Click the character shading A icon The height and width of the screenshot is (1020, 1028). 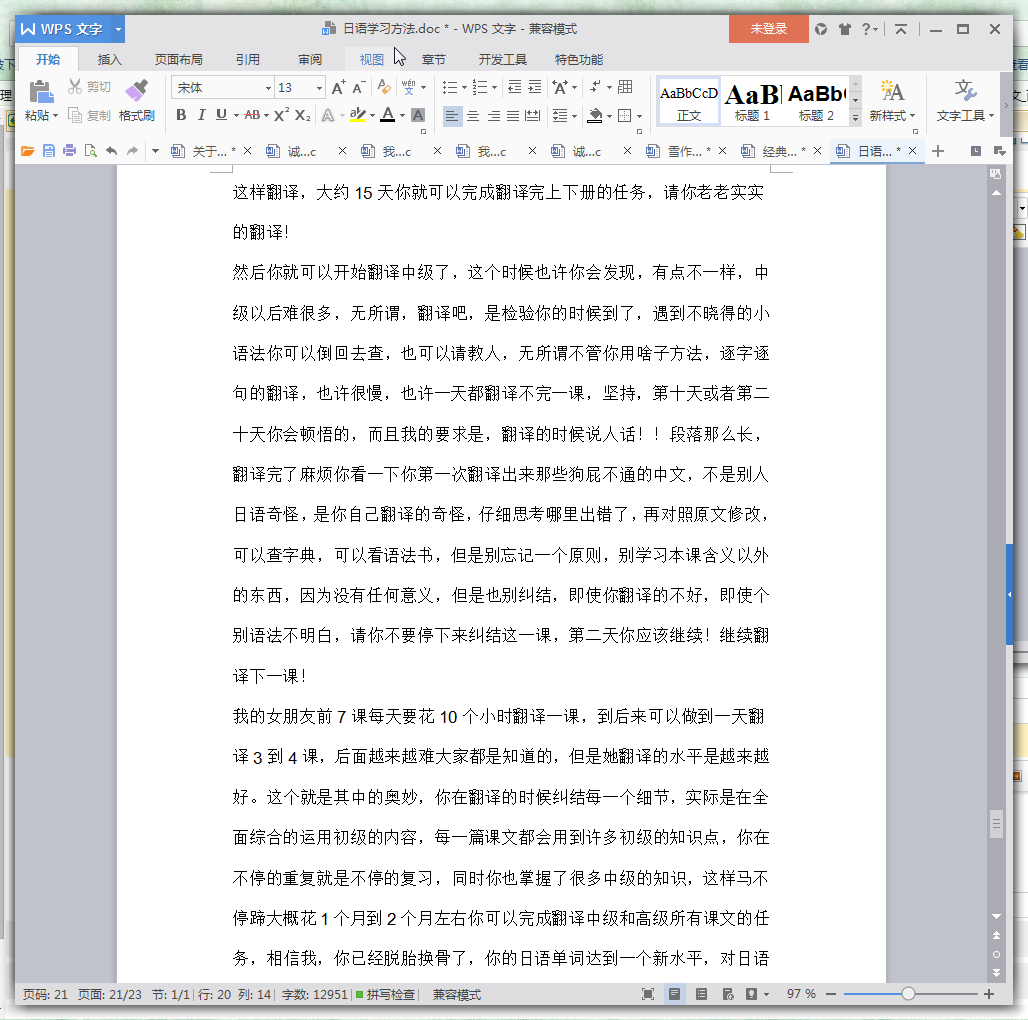pos(418,115)
